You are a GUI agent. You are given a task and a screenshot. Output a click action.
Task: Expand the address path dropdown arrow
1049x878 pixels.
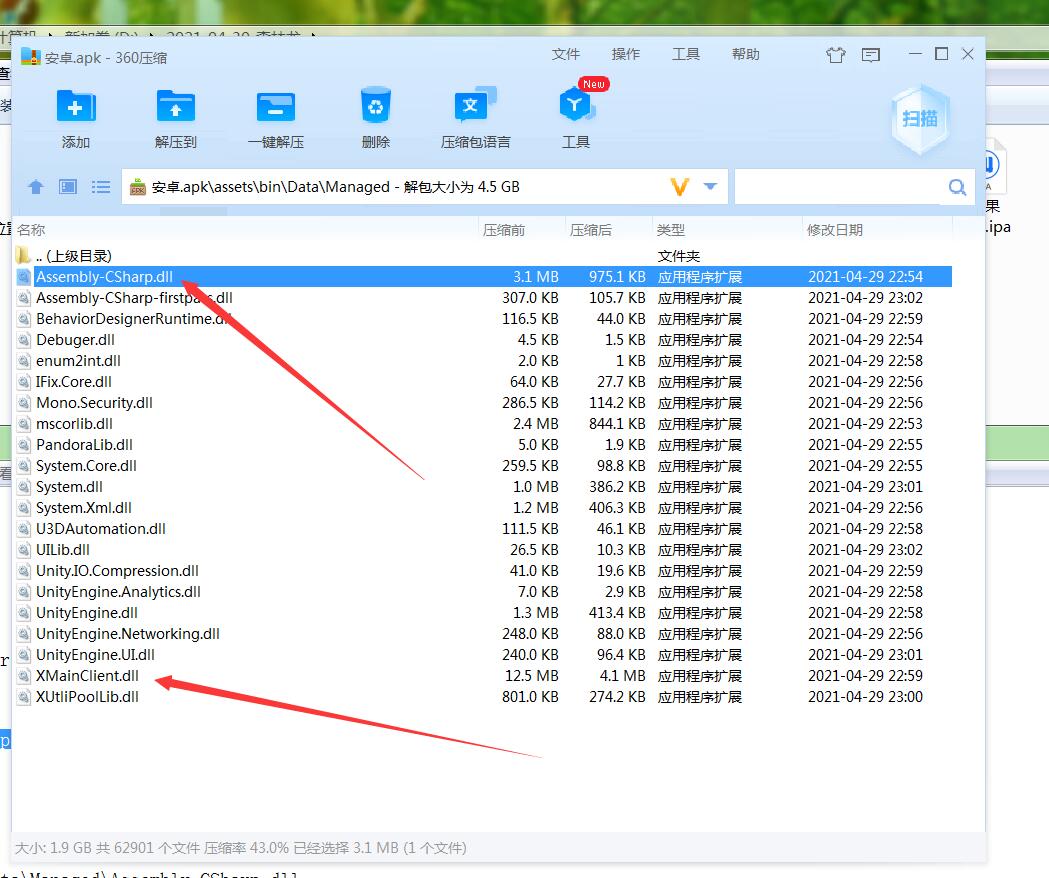(710, 186)
